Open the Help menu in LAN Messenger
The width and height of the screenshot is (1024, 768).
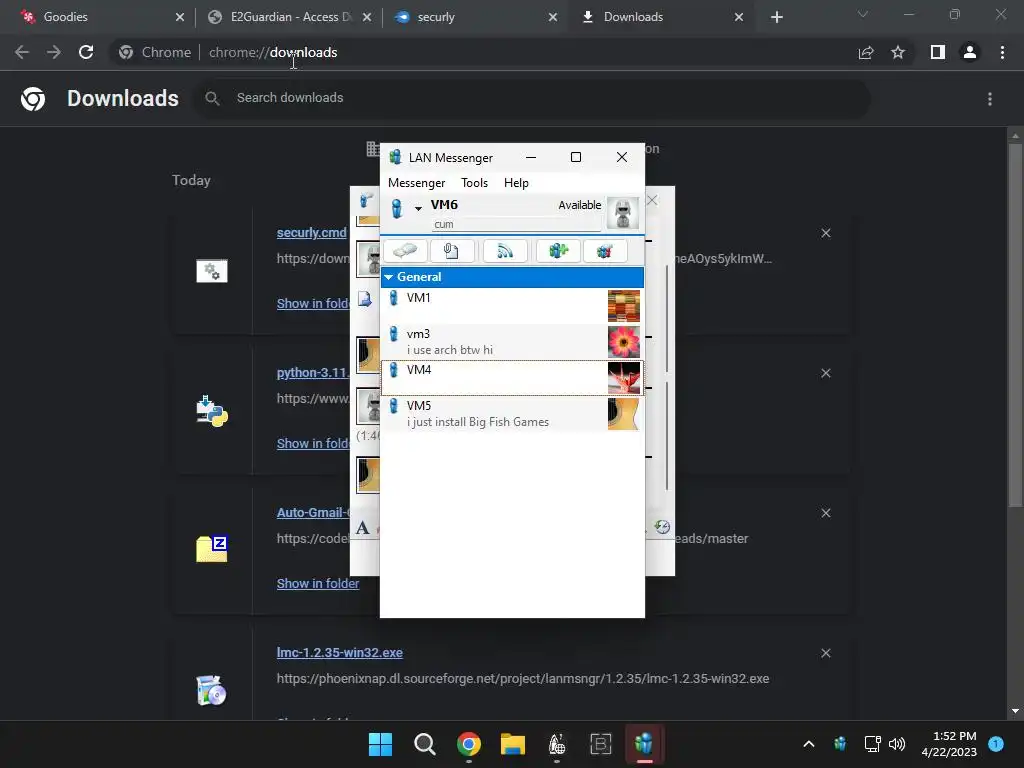pyautogui.click(x=516, y=183)
